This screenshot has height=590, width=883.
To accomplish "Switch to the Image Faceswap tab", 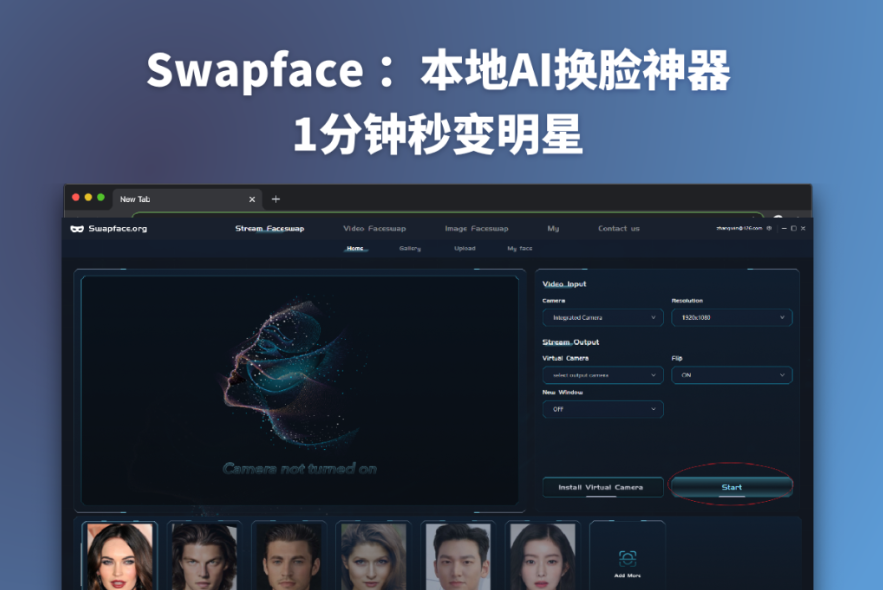I will pos(476,228).
